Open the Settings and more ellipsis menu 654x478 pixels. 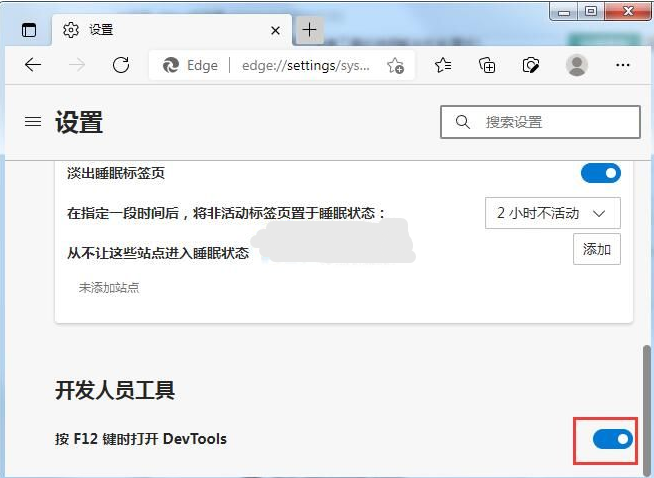coord(623,65)
